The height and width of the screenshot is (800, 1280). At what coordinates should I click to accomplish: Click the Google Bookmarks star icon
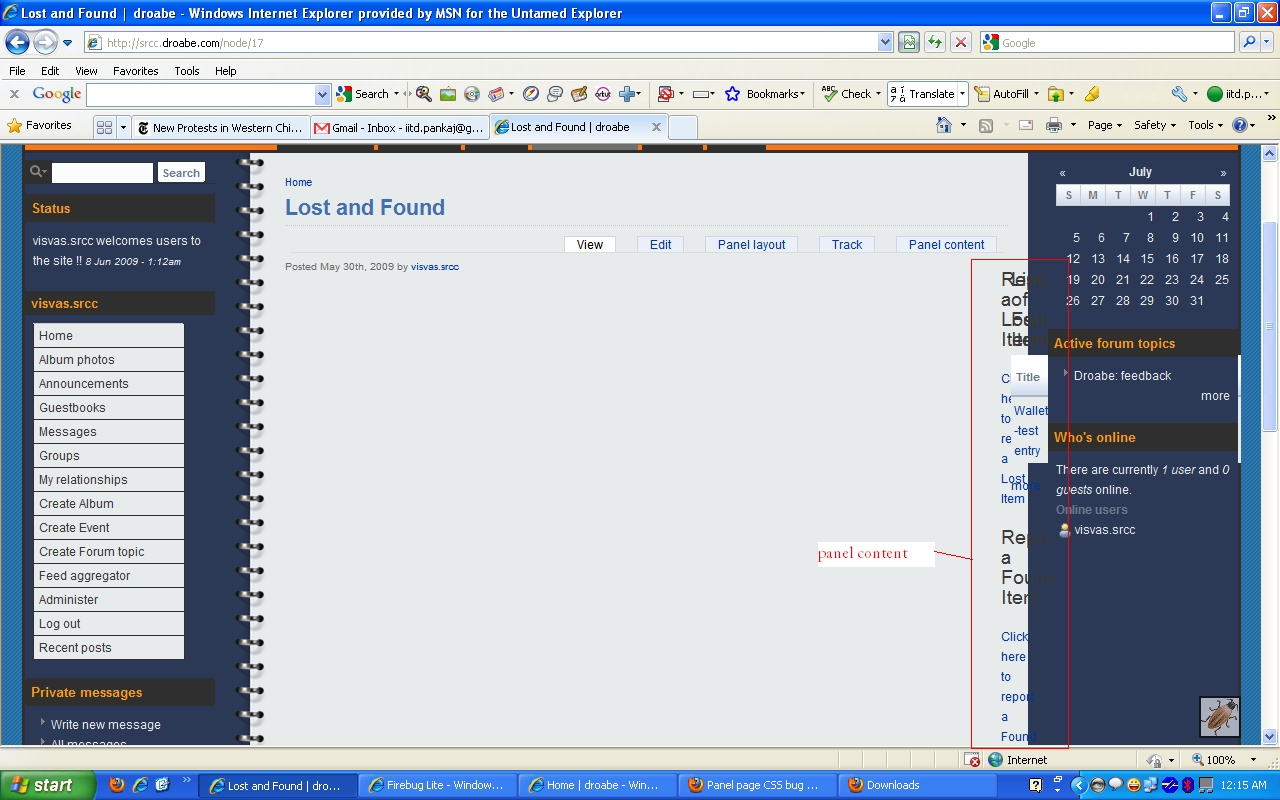[x=733, y=93]
